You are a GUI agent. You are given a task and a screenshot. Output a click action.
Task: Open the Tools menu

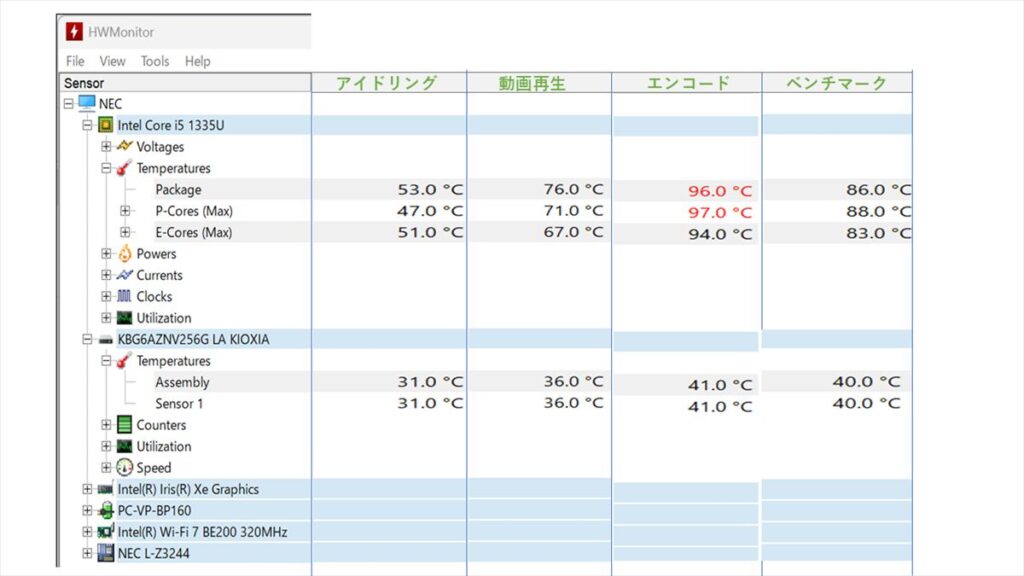click(x=154, y=61)
